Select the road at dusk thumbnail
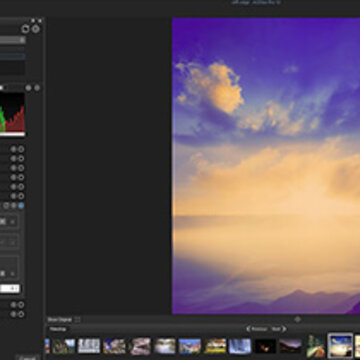 (x=315, y=346)
